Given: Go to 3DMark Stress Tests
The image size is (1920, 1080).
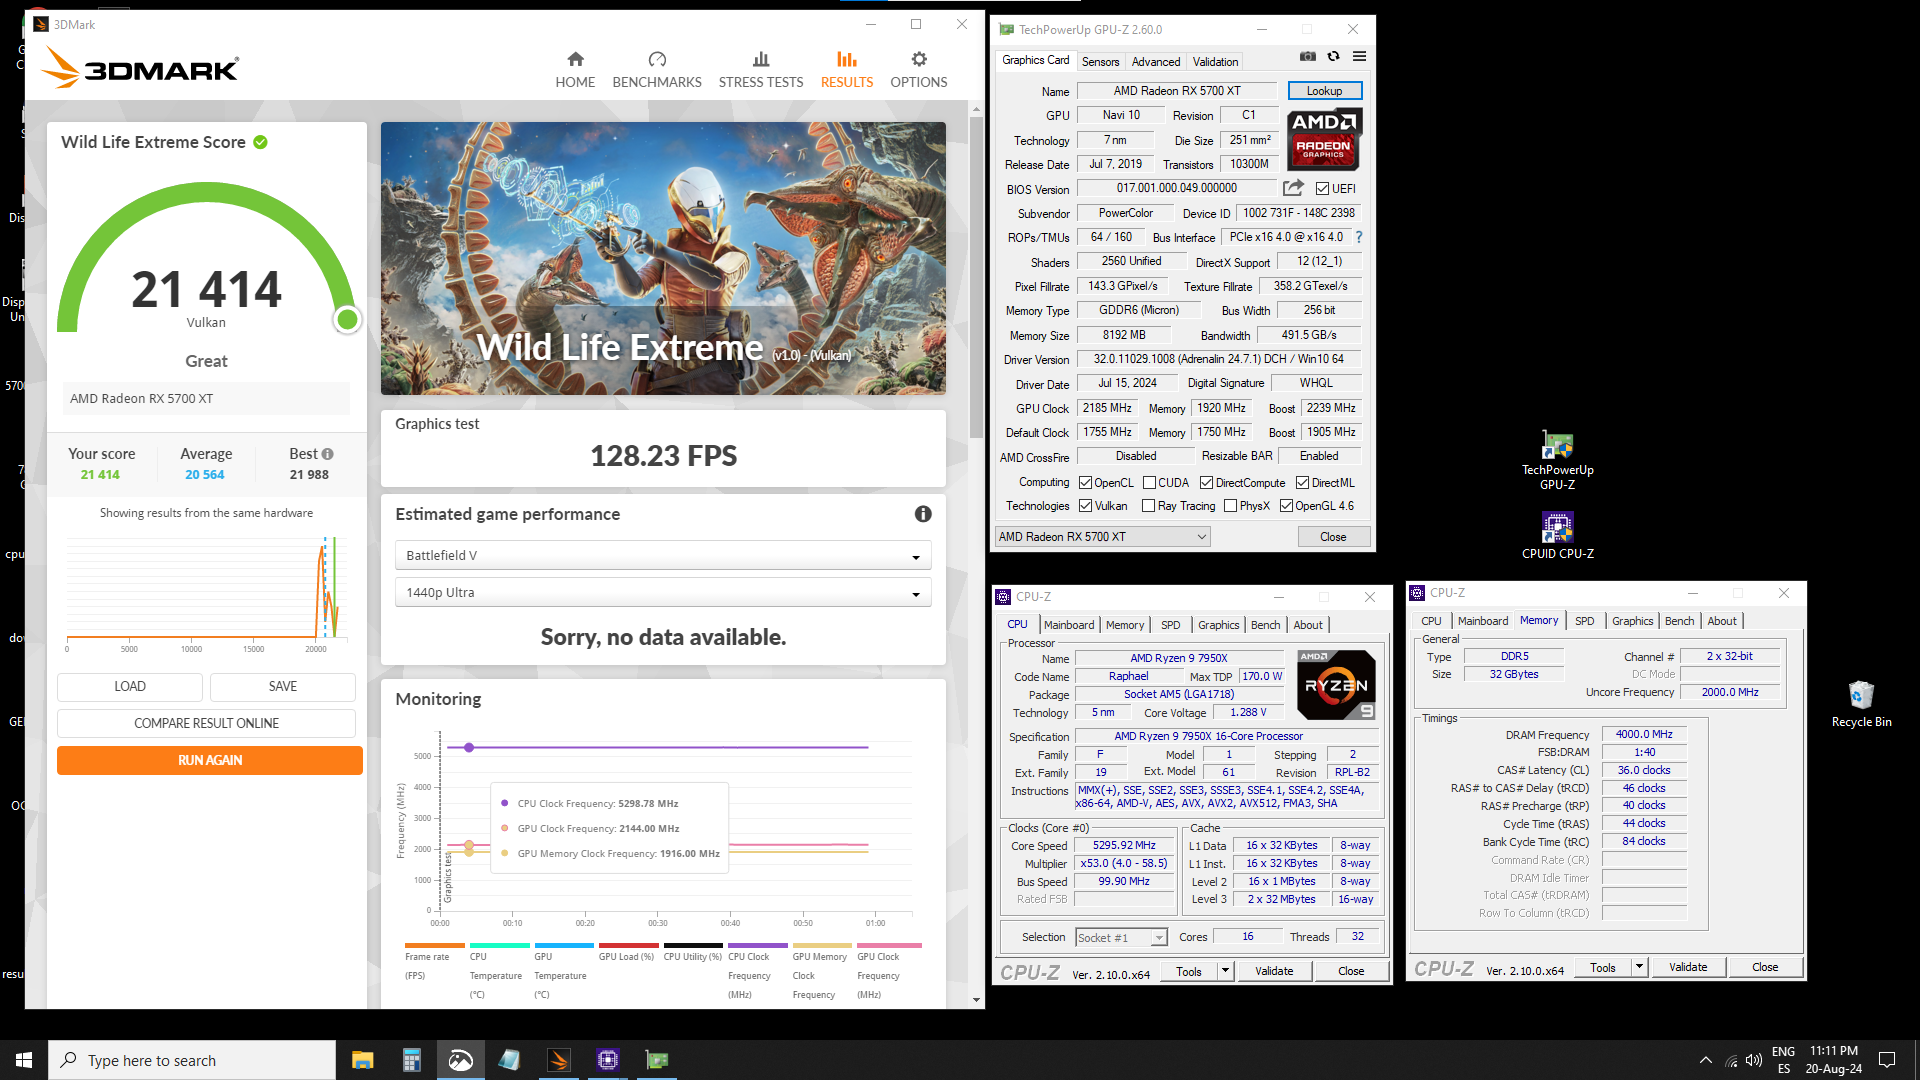Looking at the screenshot, I should (x=761, y=70).
